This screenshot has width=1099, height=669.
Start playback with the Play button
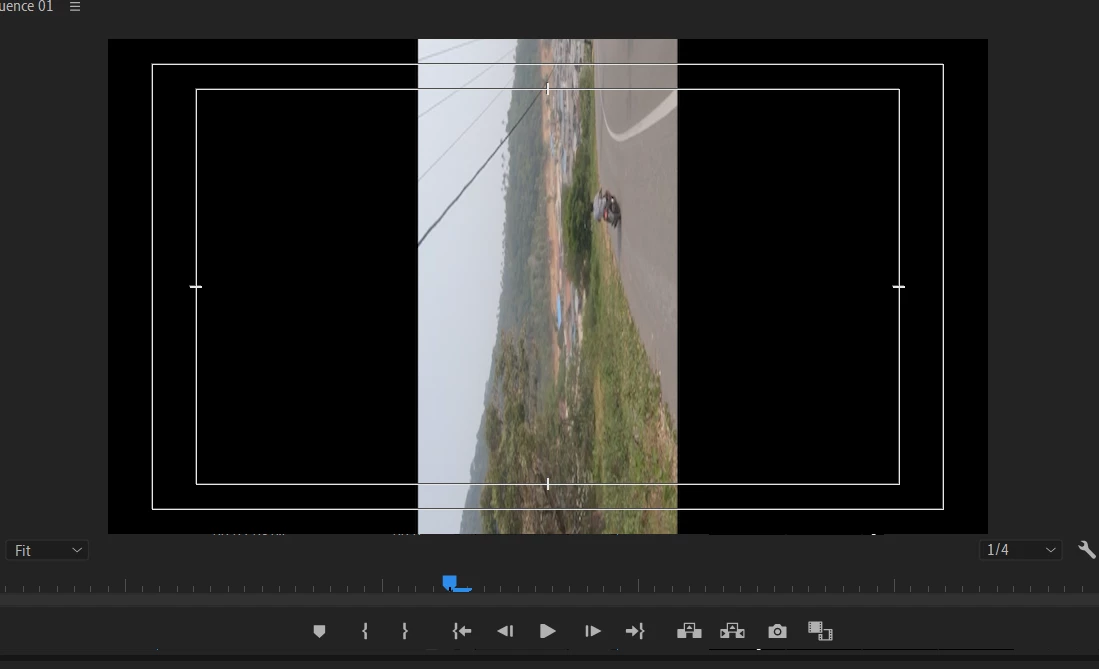547,632
